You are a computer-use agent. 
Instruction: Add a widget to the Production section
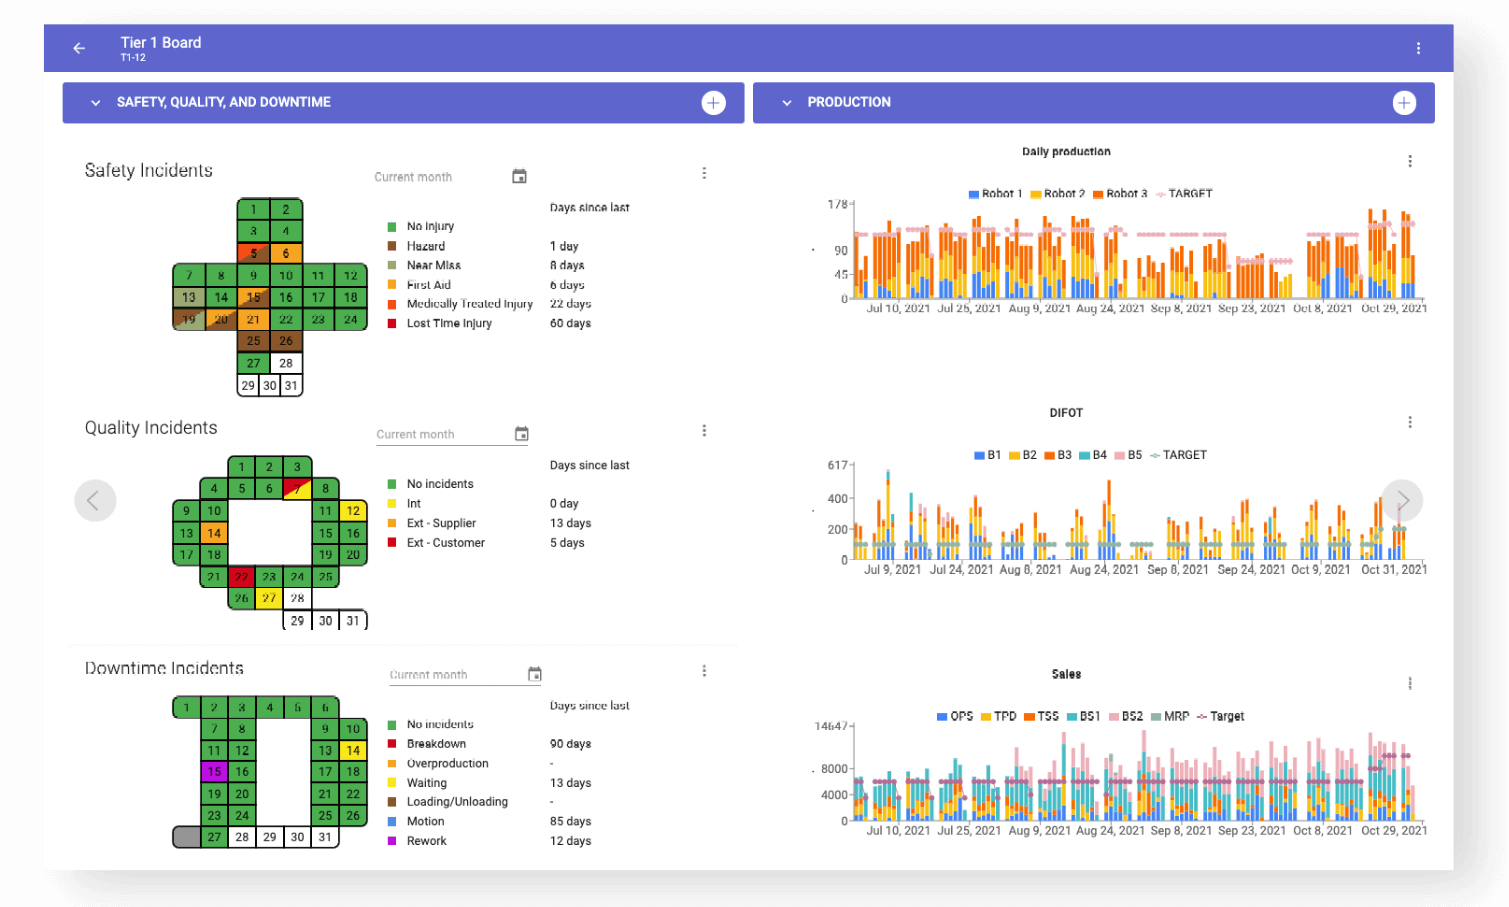1404,102
